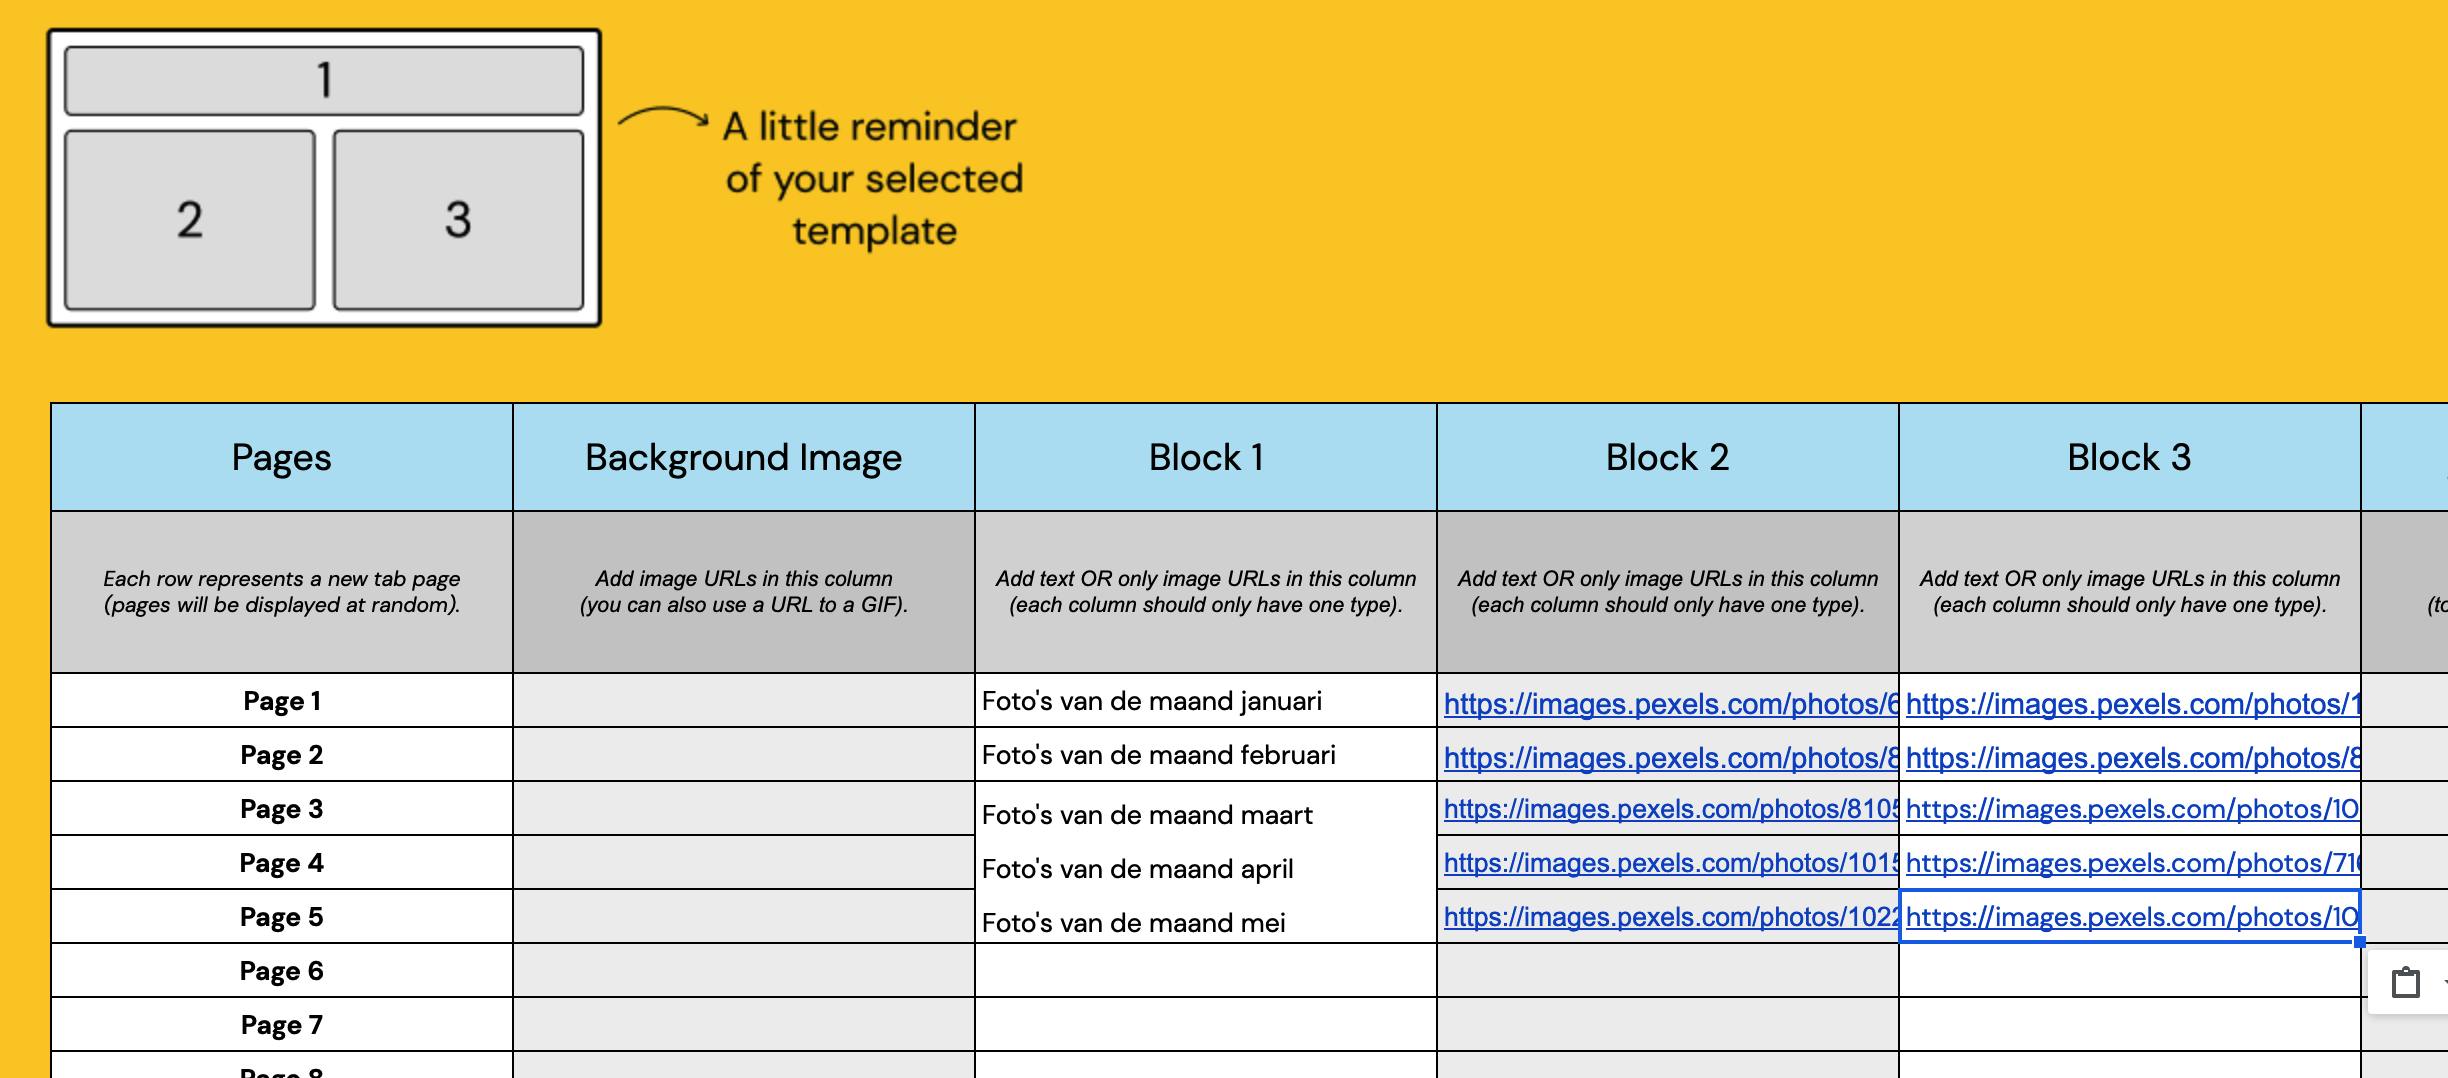Click the "Page 3" row label cell

click(281, 809)
